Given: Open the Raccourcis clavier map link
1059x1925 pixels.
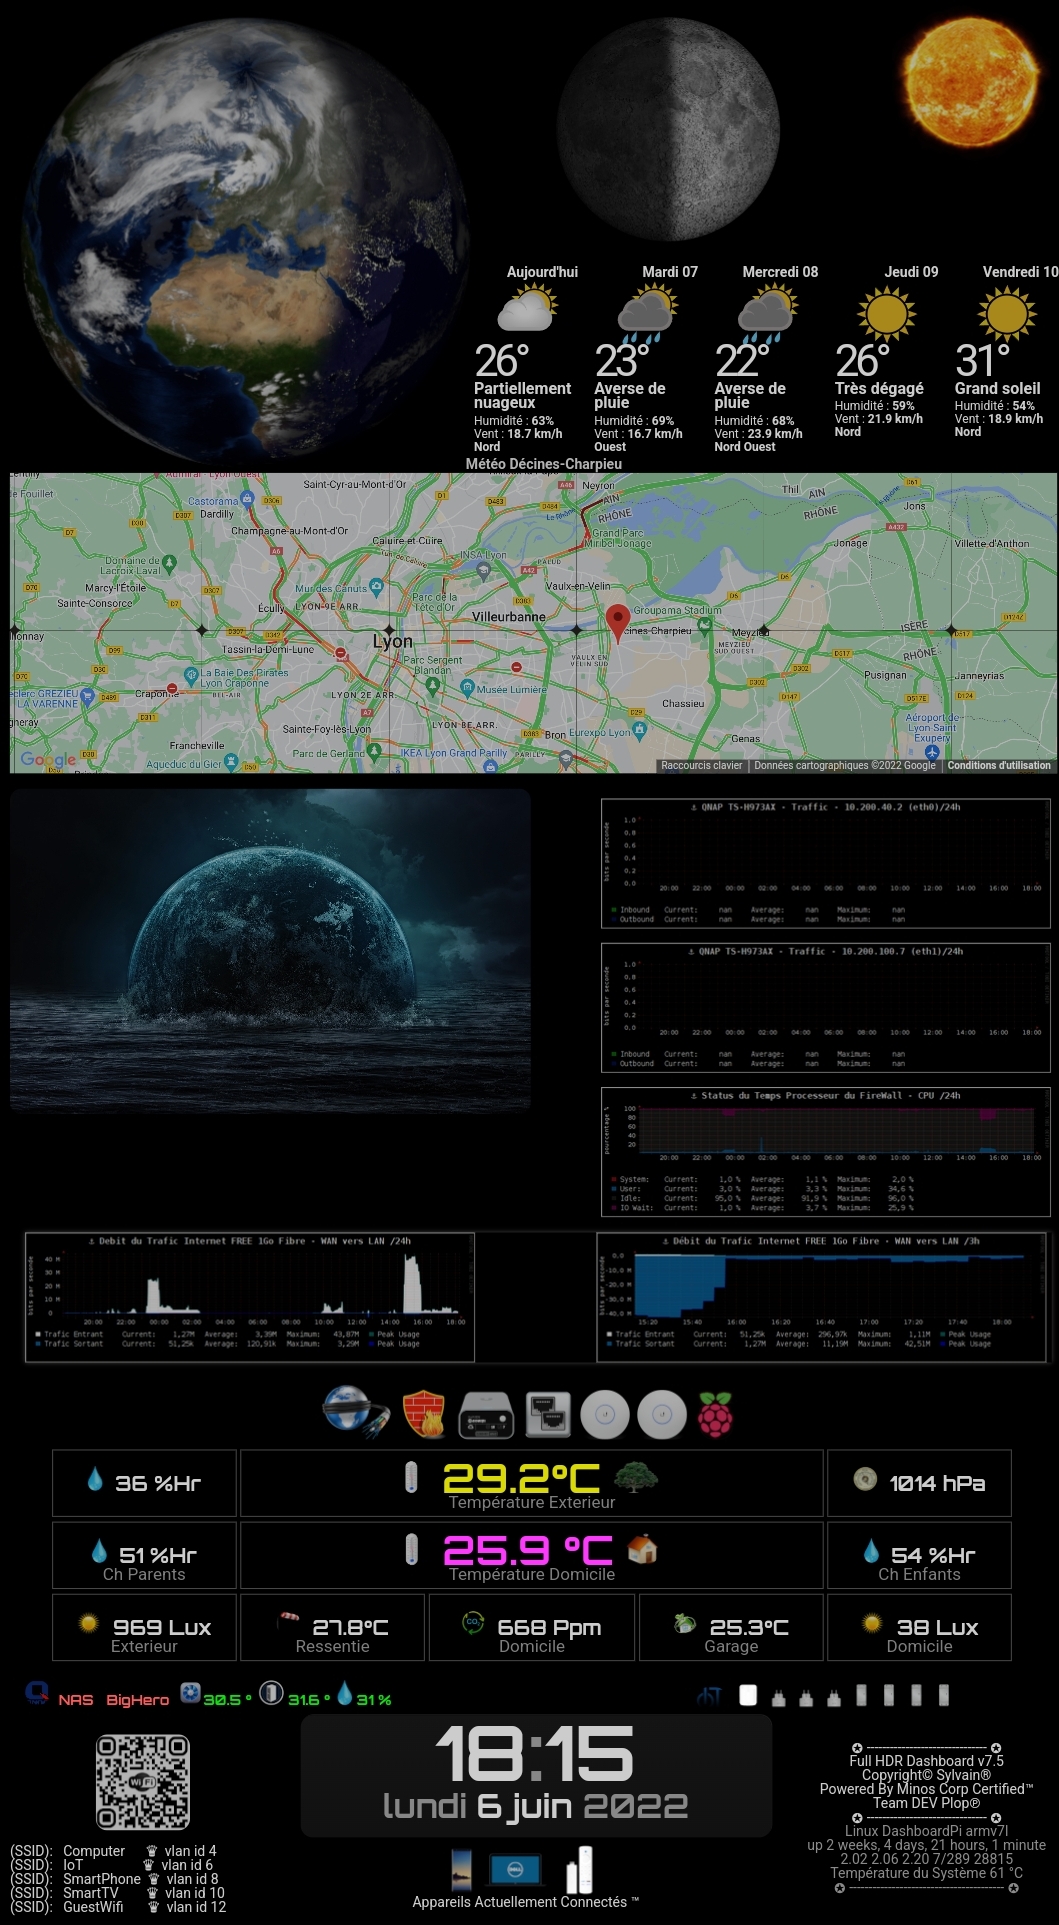Looking at the screenshot, I should 702,765.
